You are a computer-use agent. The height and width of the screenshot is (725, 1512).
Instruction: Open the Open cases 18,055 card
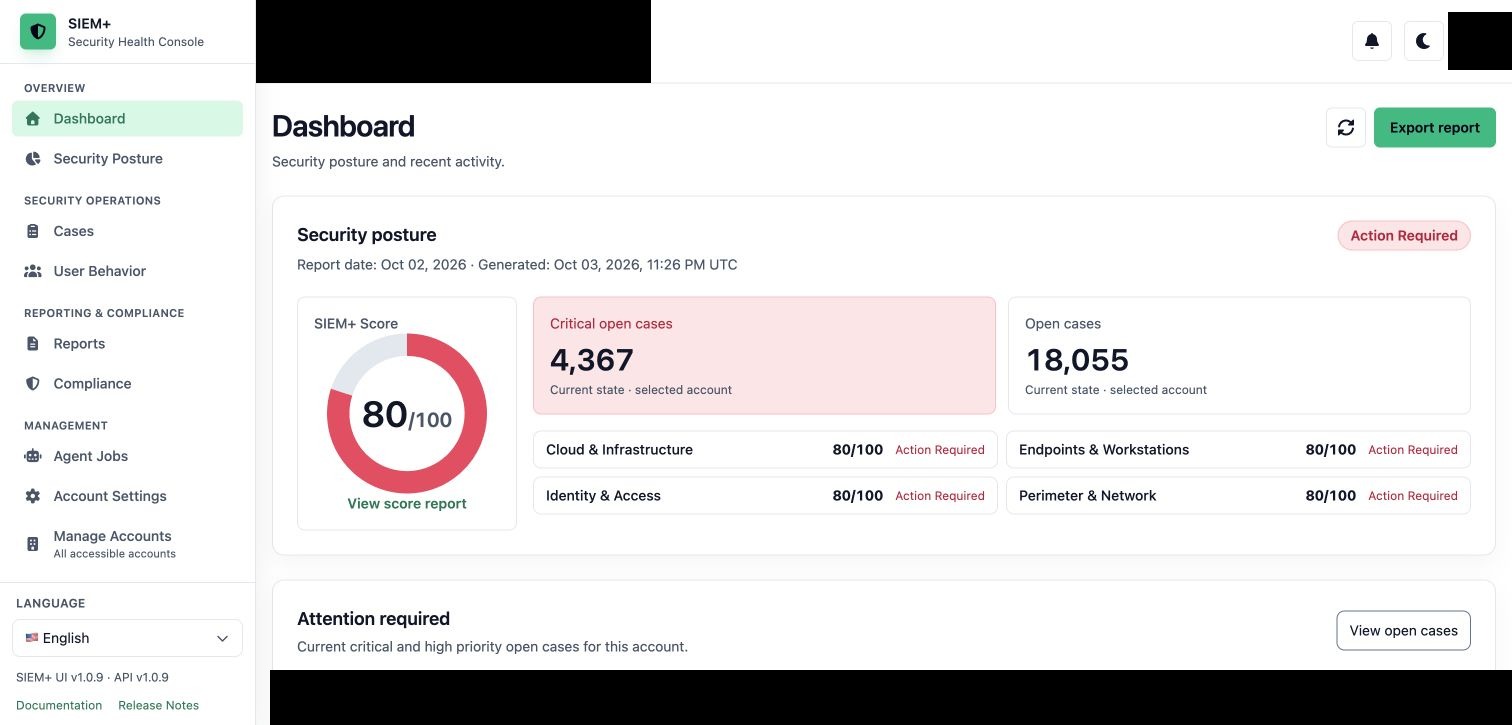1239,355
